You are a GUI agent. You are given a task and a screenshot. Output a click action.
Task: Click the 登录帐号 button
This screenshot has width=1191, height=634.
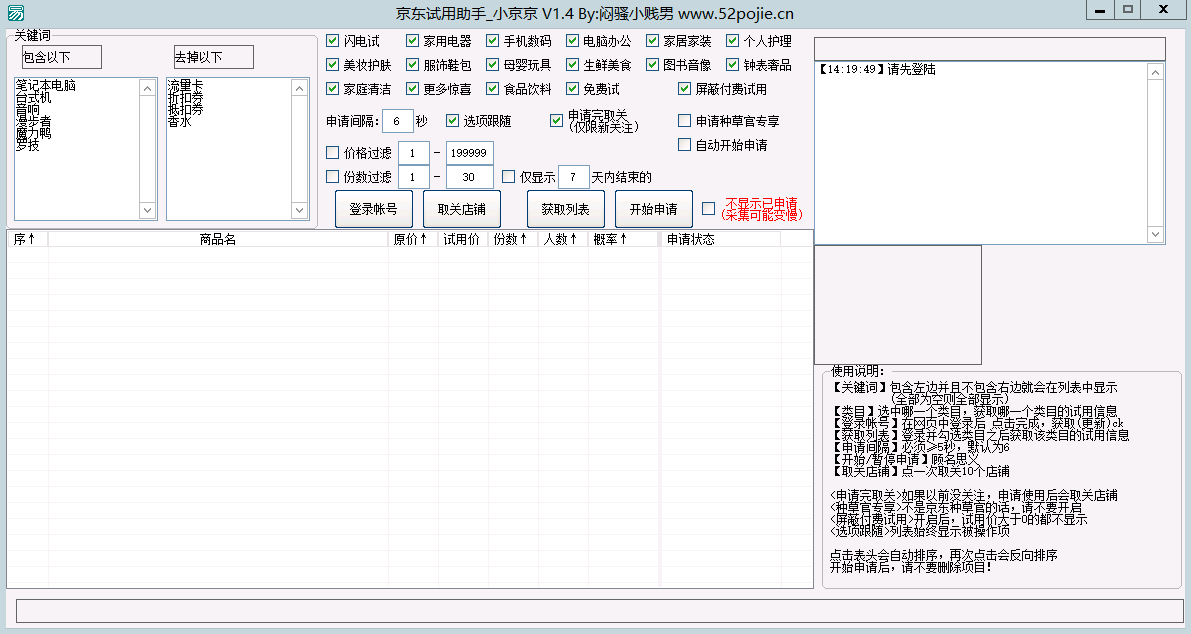click(374, 209)
